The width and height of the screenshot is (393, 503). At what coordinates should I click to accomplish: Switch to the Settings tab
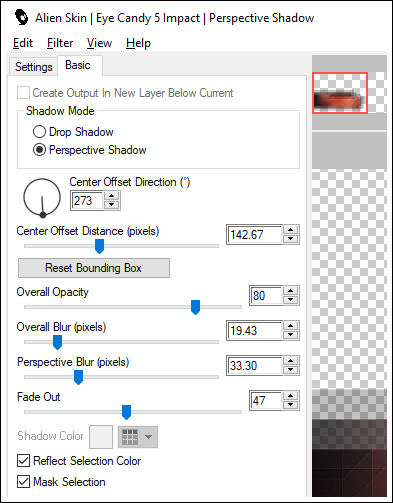[34, 67]
